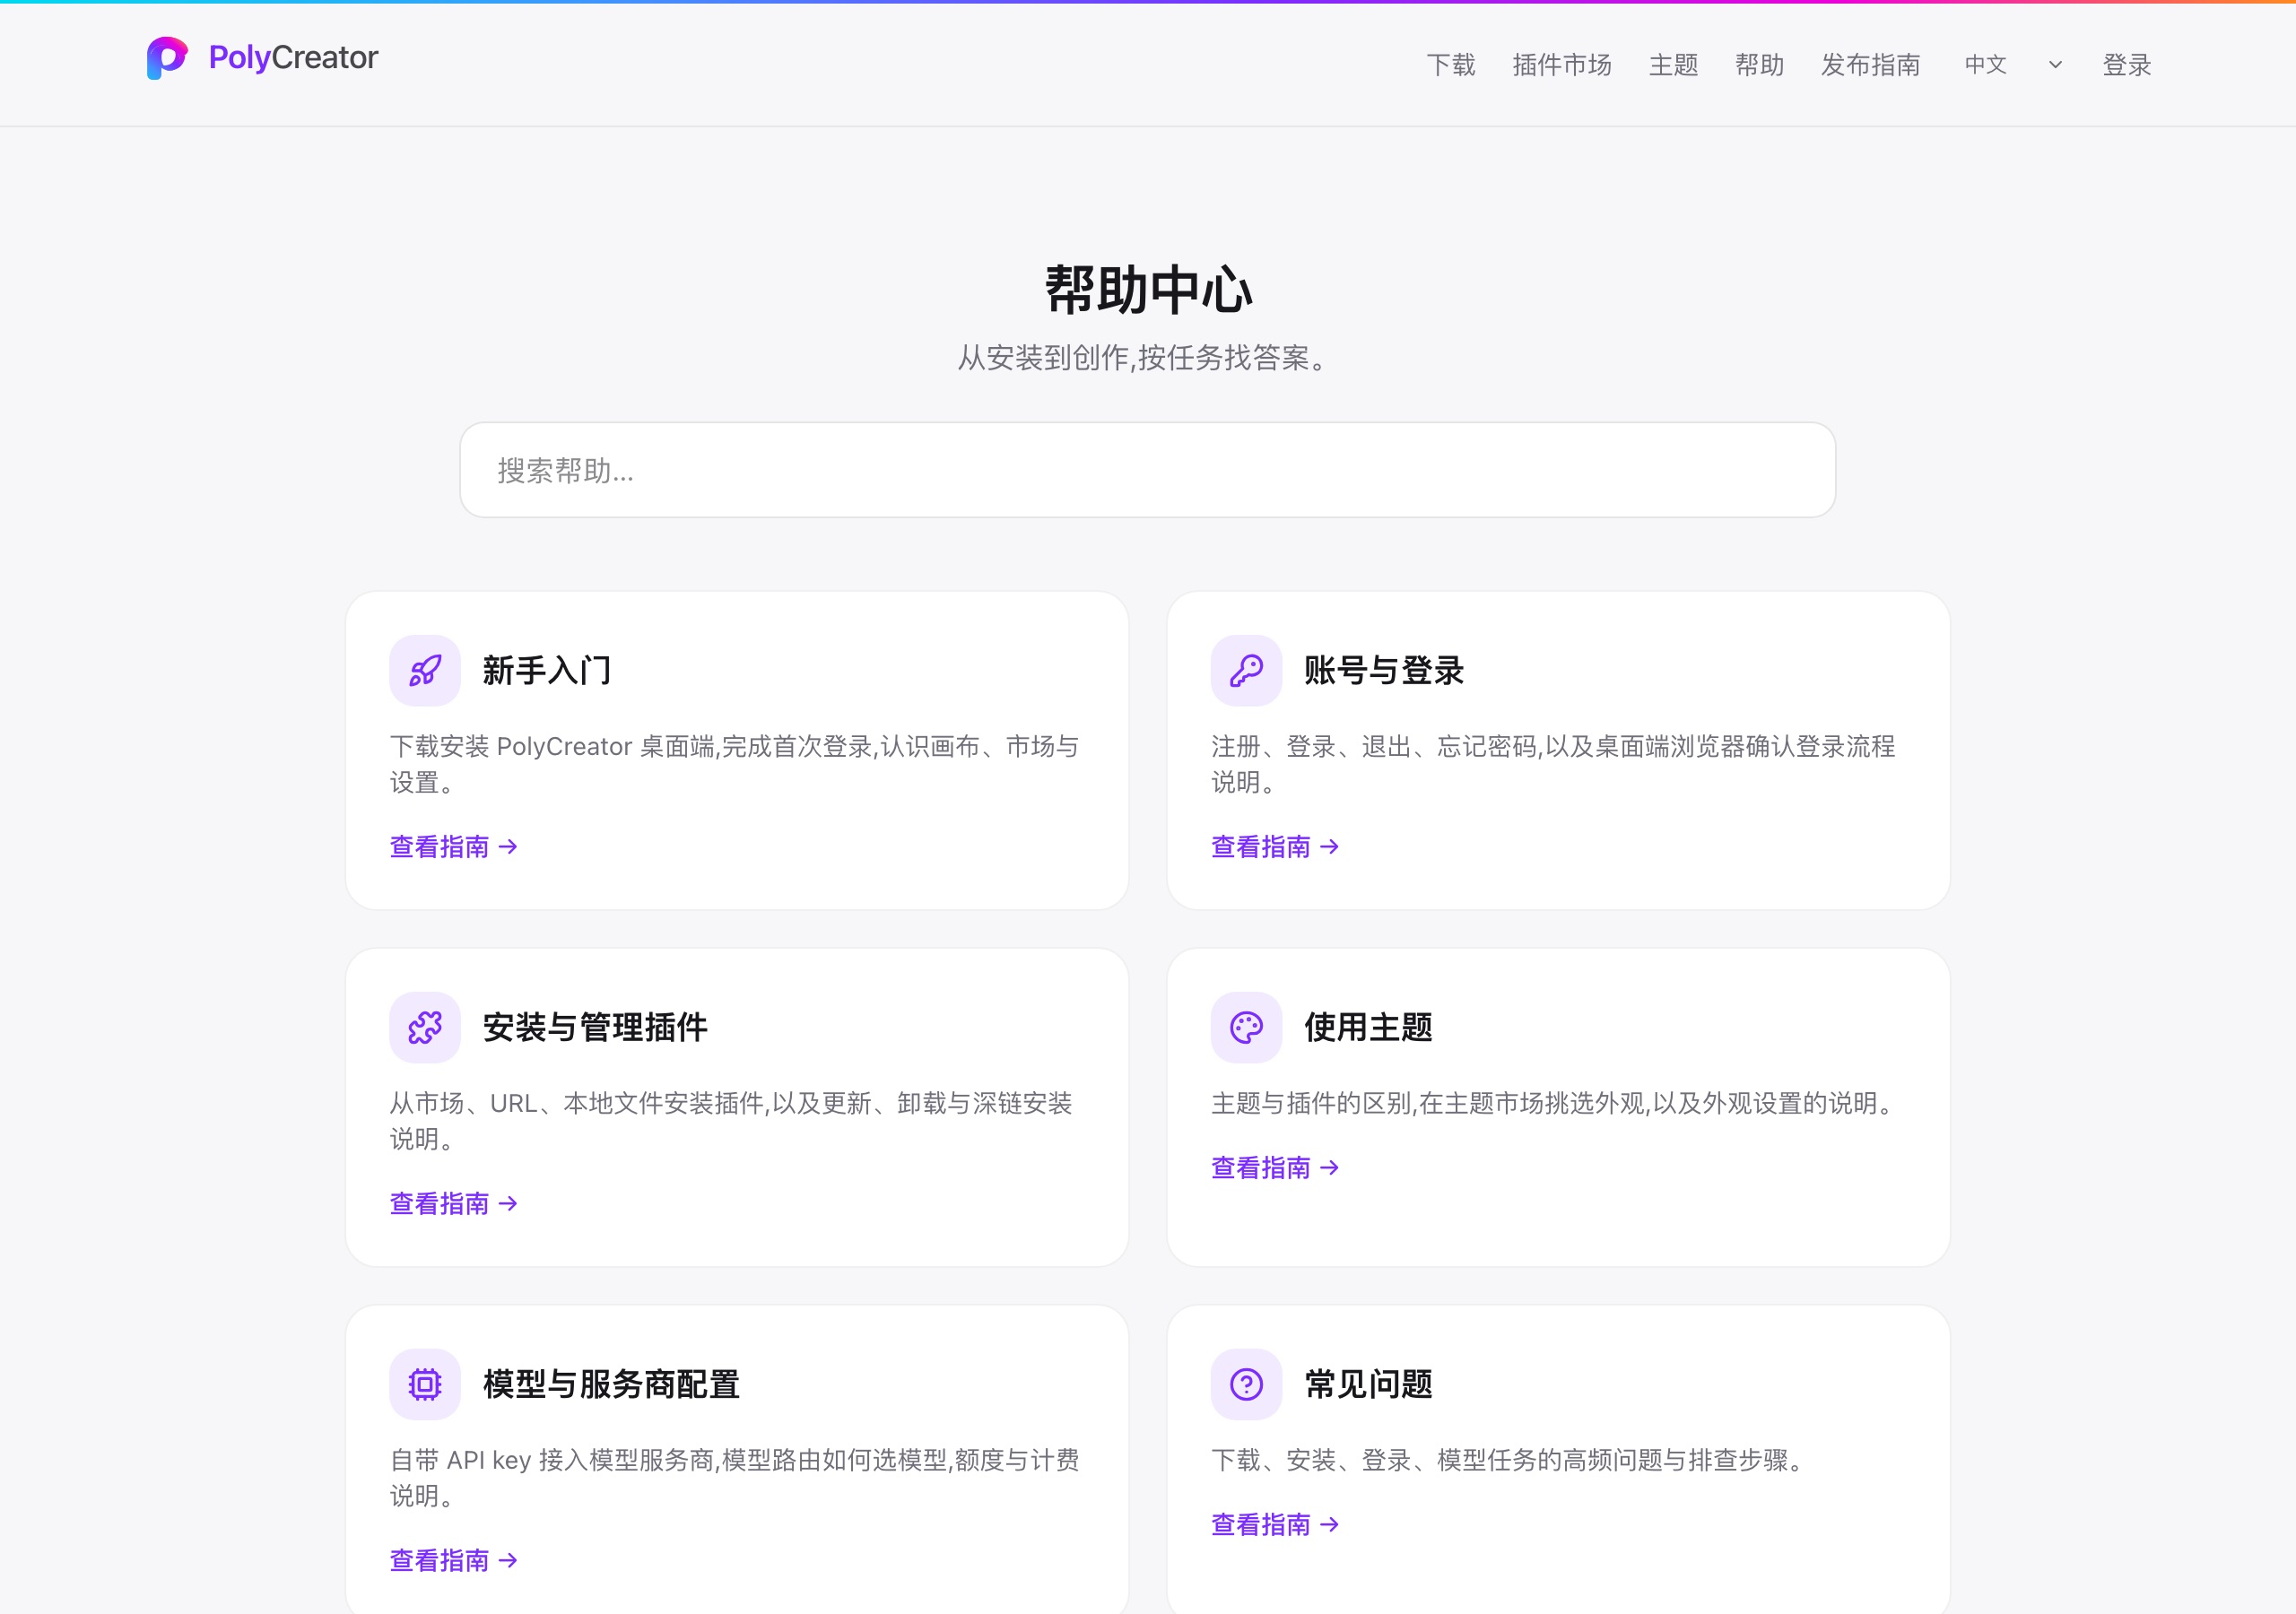Open 发布指南 in the top navigation
The height and width of the screenshot is (1614, 2296).
point(1870,65)
